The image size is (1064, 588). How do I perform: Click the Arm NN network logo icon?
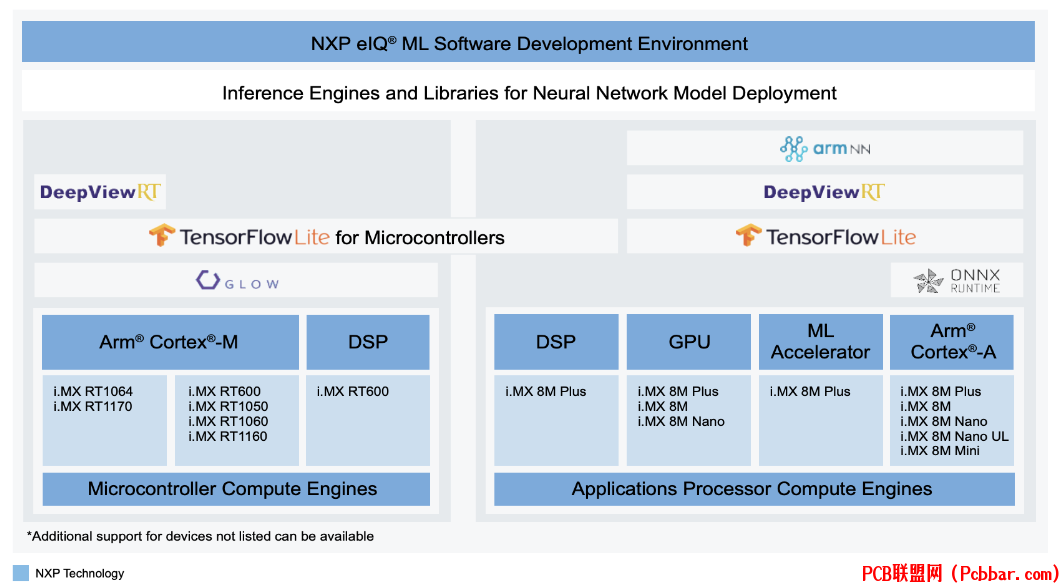coord(793,149)
